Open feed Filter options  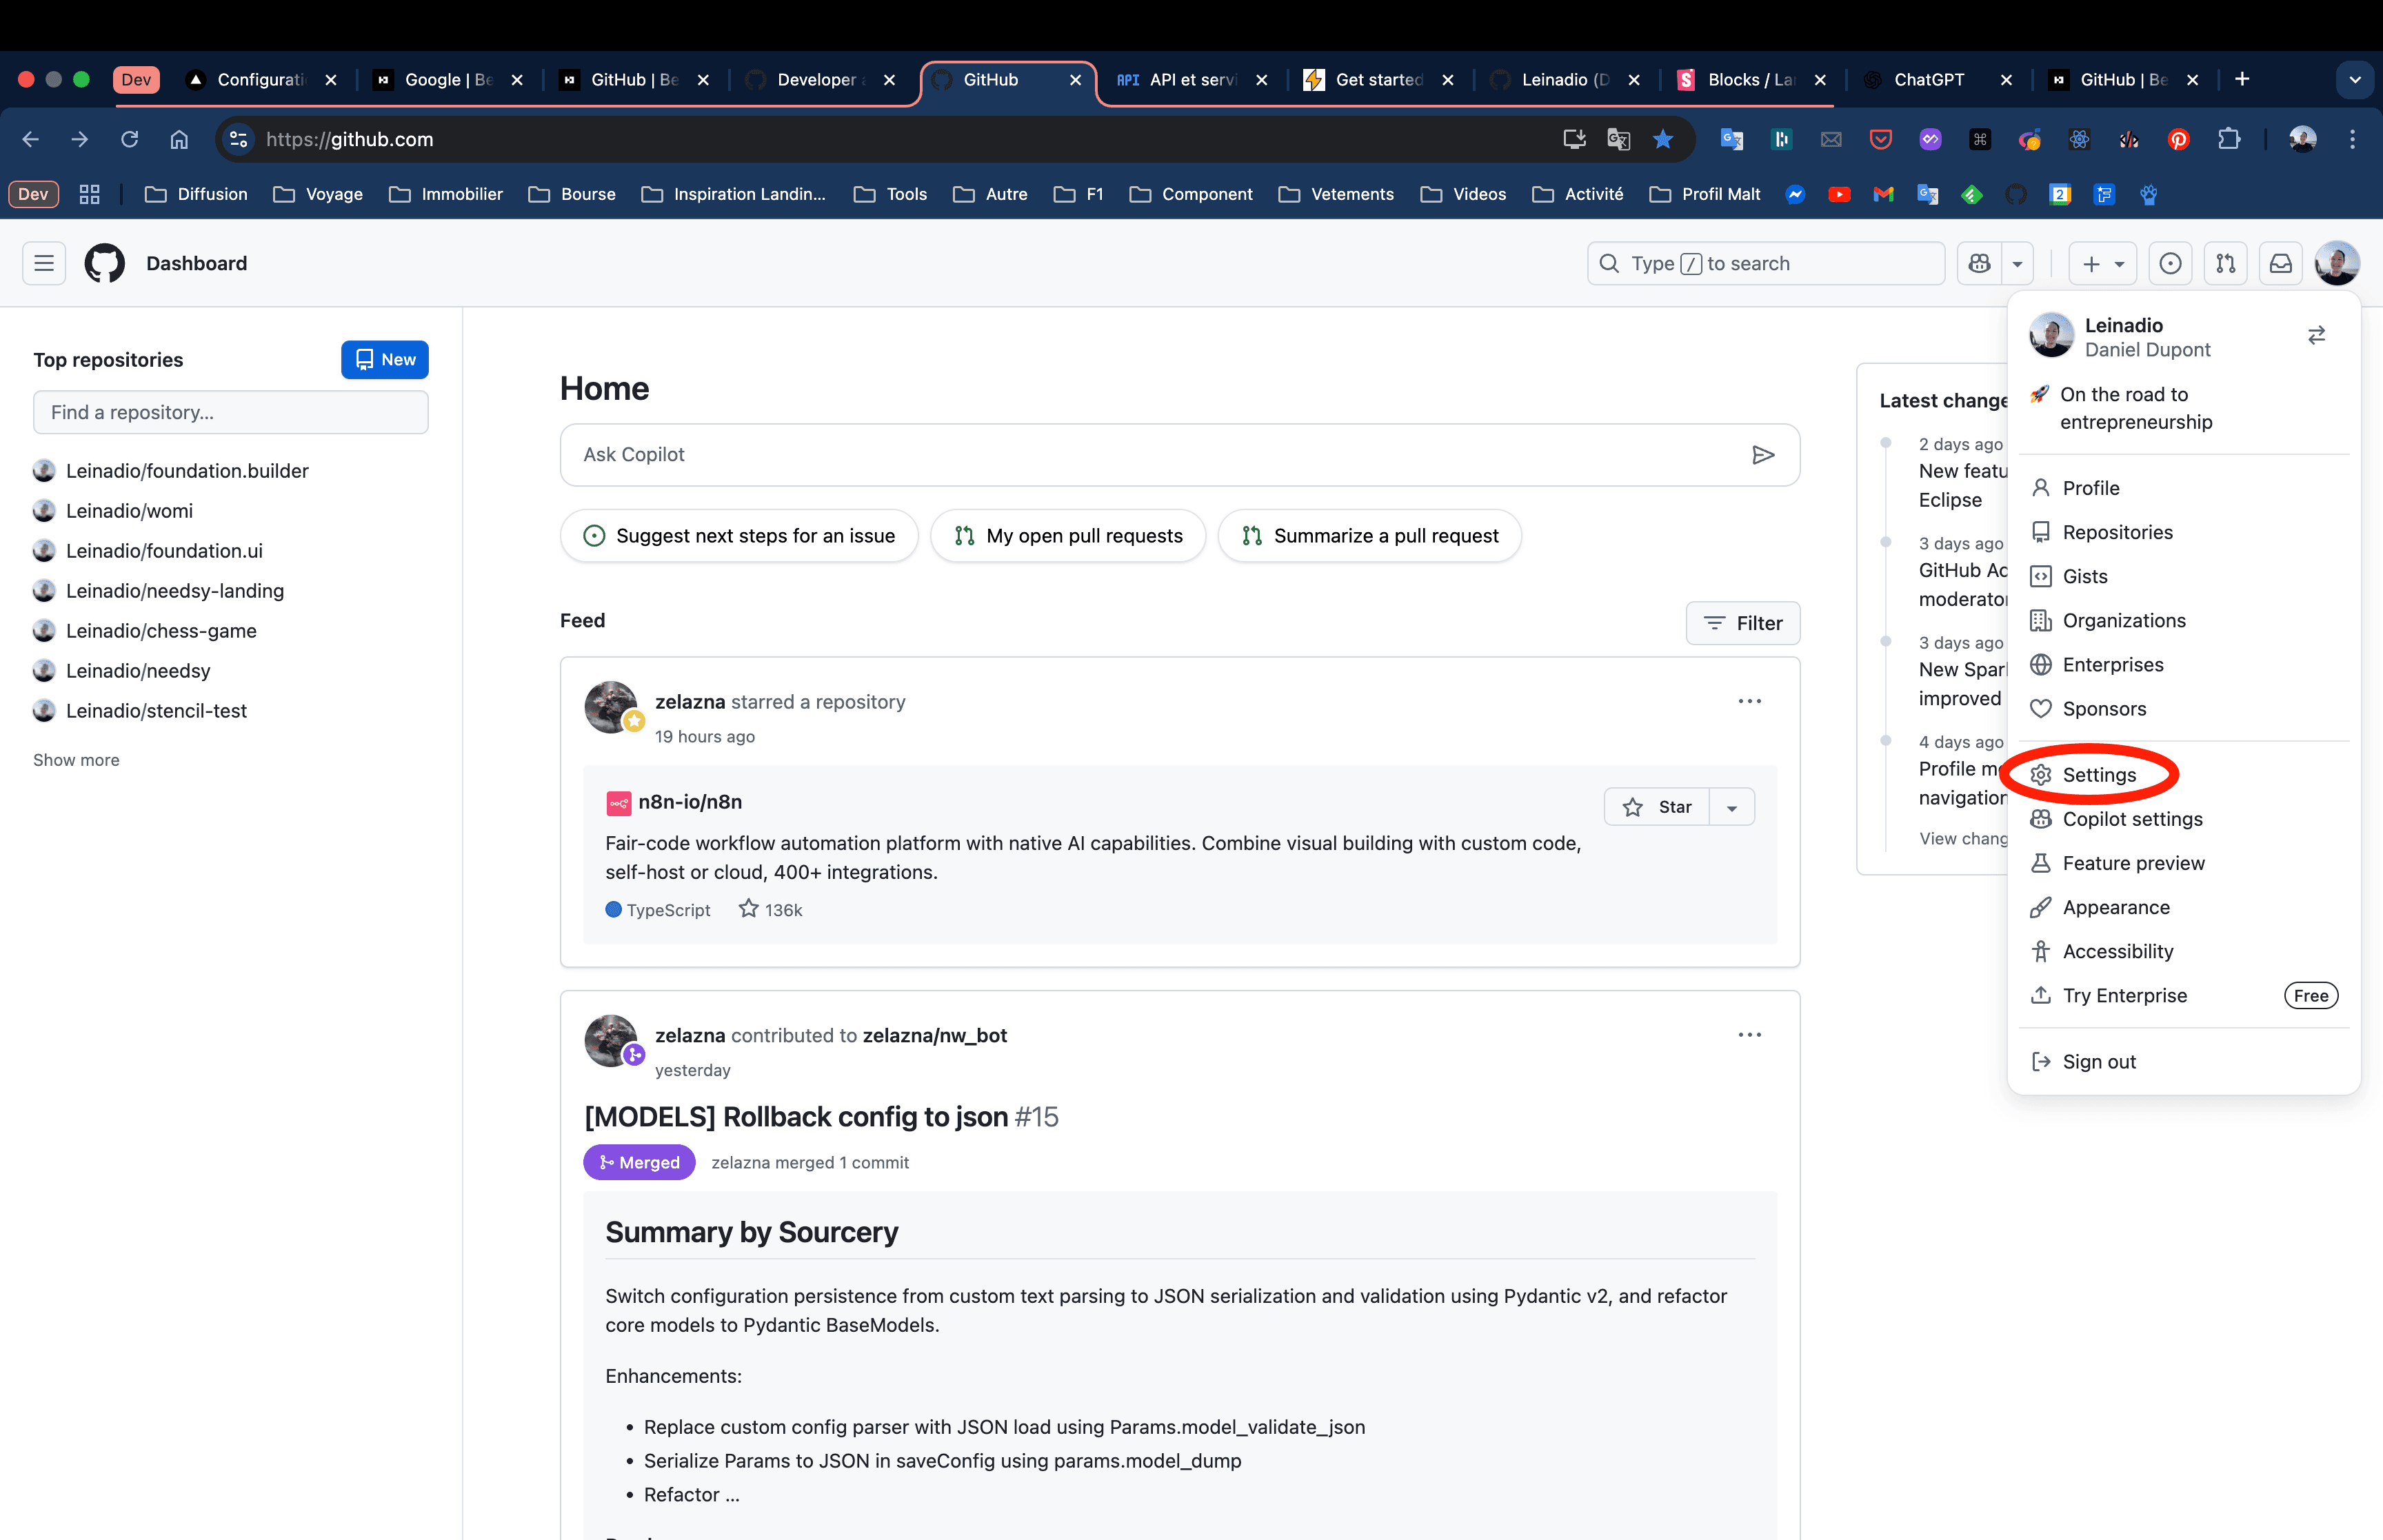(1742, 623)
